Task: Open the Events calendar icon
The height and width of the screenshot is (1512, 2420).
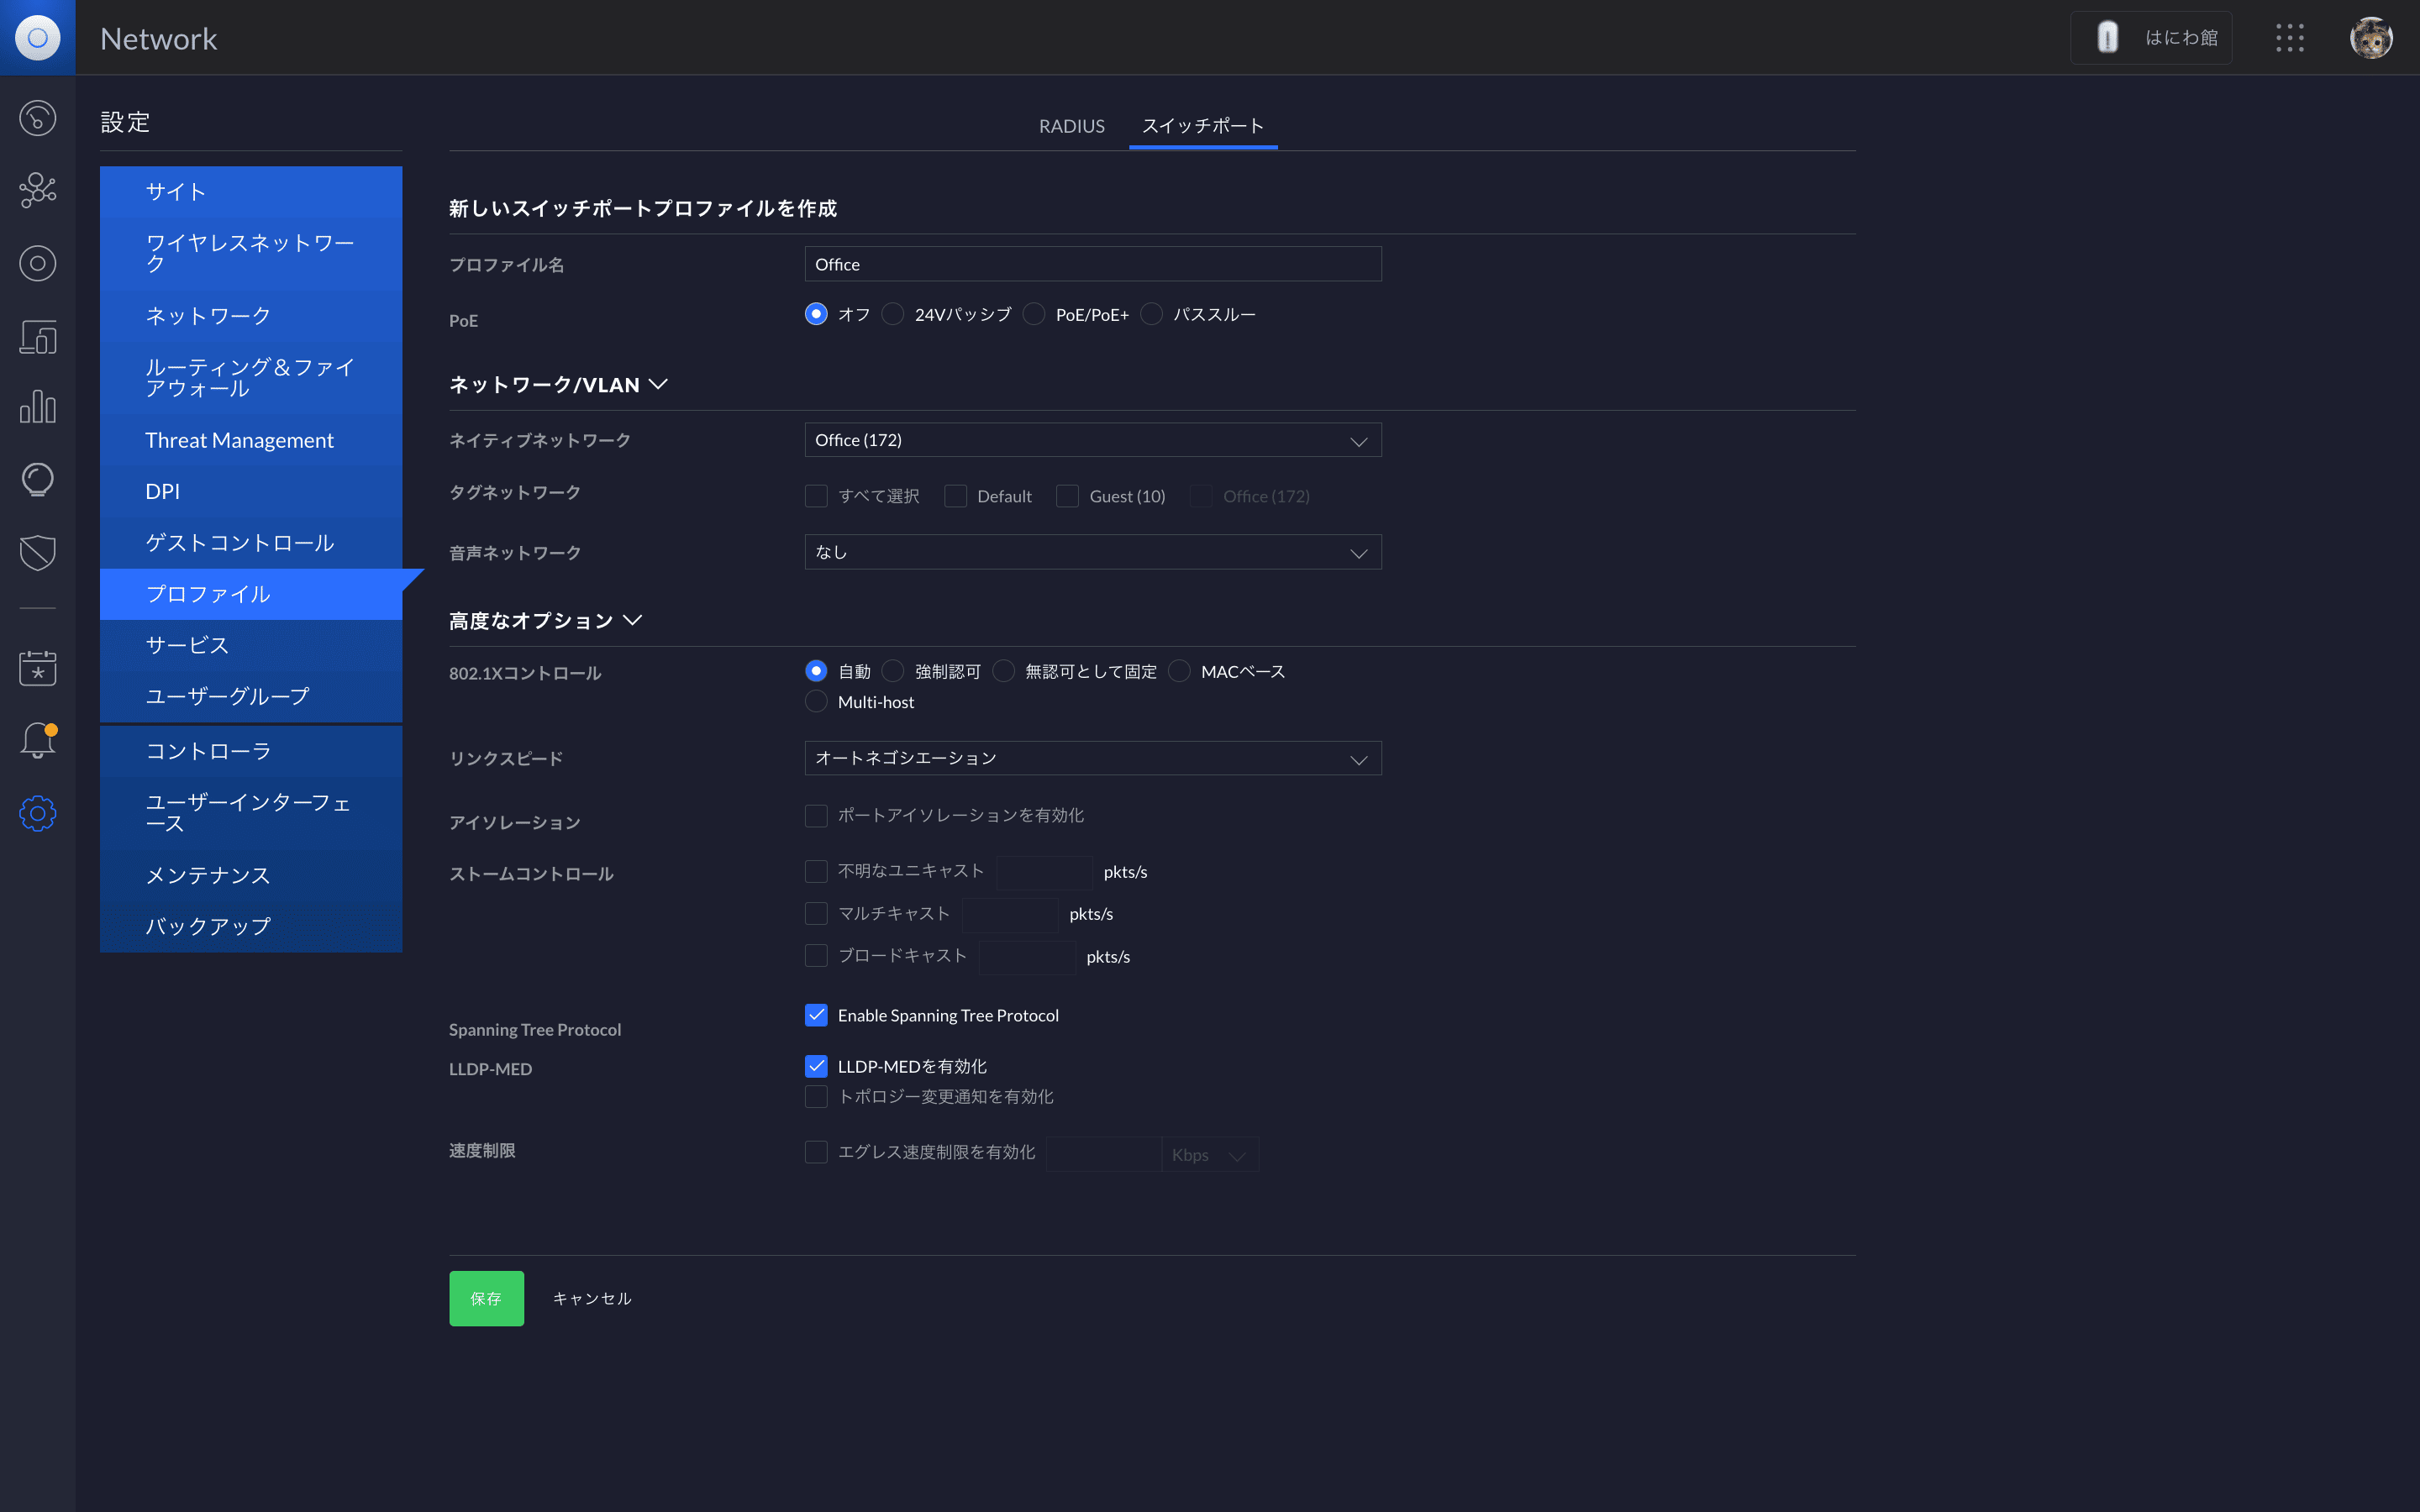Action: tap(37, 668)
